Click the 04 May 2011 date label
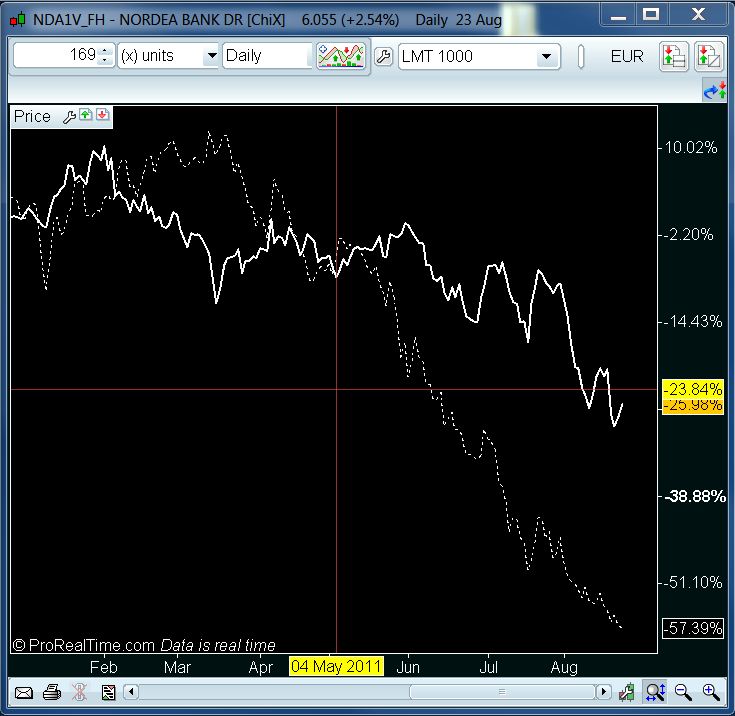 [336, 666]
